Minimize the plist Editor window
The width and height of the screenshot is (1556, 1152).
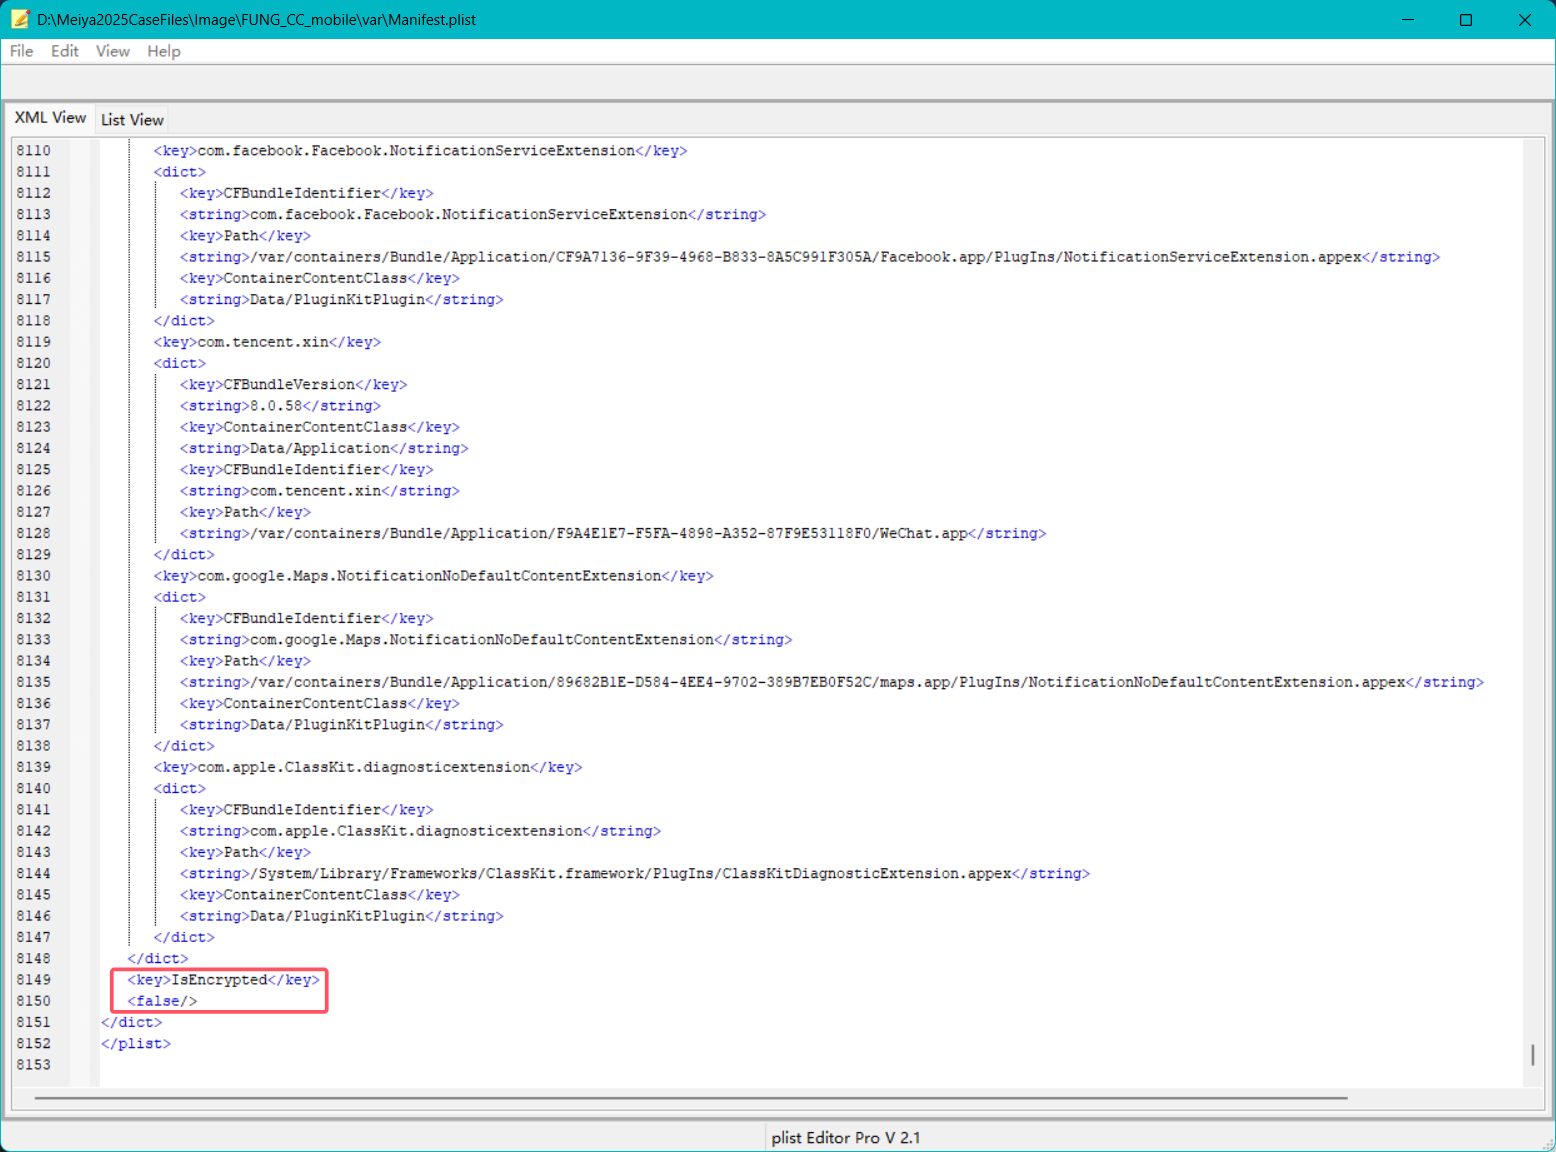click(x=1407, y=20)
